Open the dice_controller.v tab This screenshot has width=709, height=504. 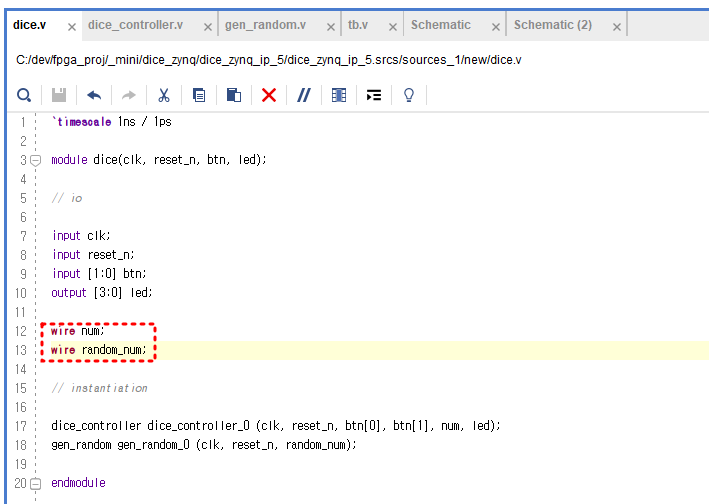click(x=135, y=25)
